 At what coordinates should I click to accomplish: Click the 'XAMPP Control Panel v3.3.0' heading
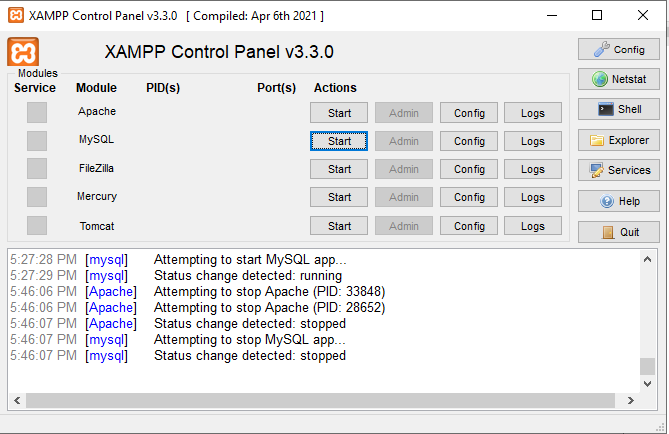[x=219, y=52]
